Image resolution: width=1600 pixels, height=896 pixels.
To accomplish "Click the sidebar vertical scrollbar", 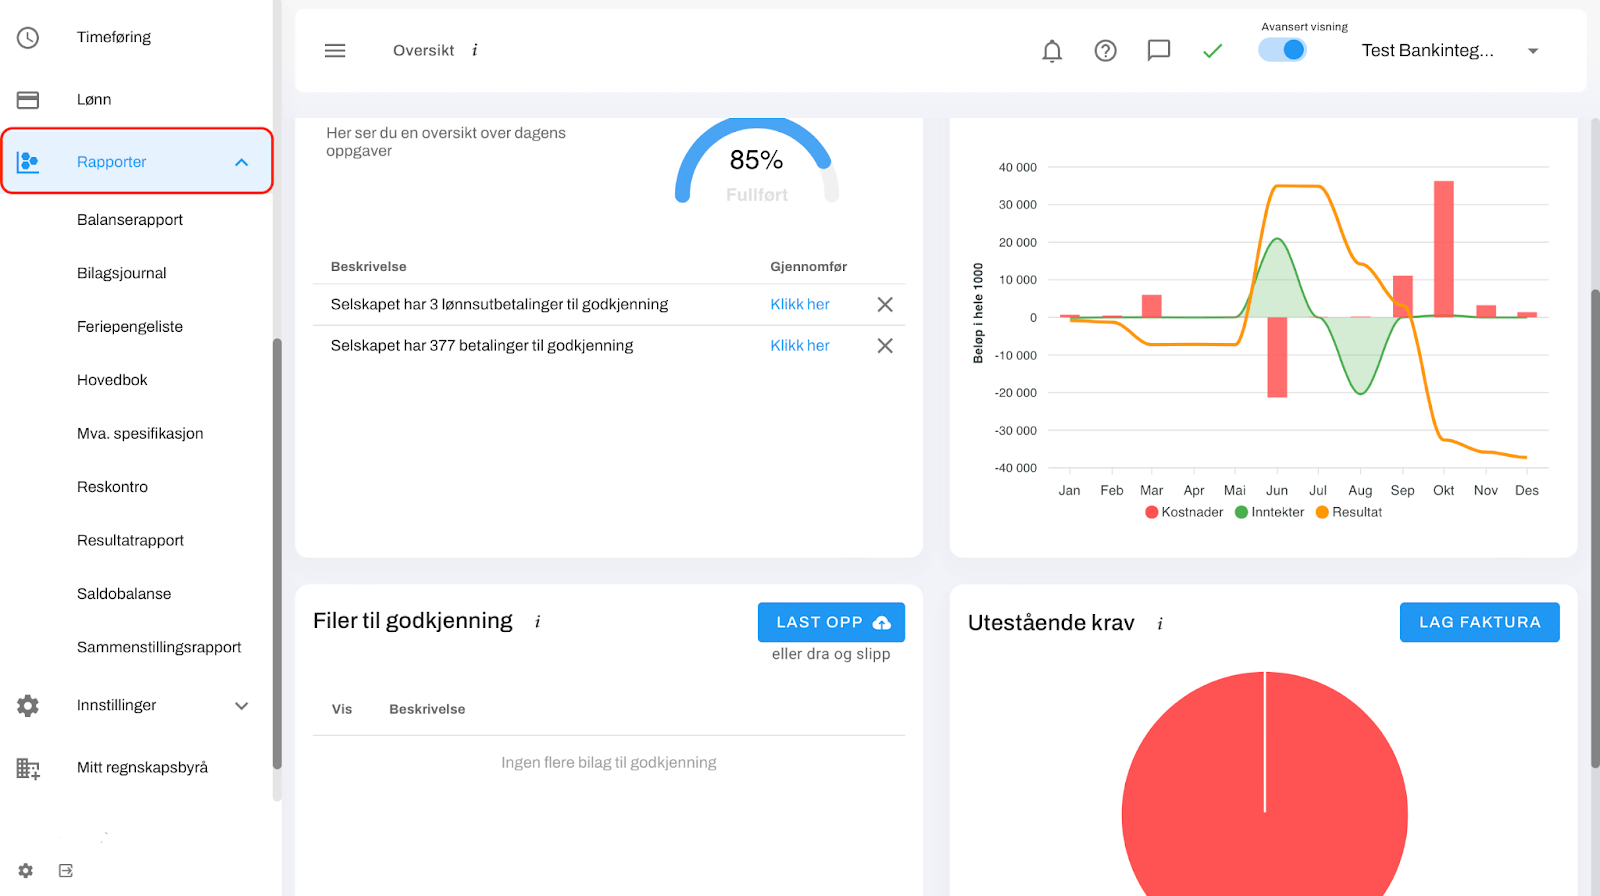I will (x=277, y=554).
